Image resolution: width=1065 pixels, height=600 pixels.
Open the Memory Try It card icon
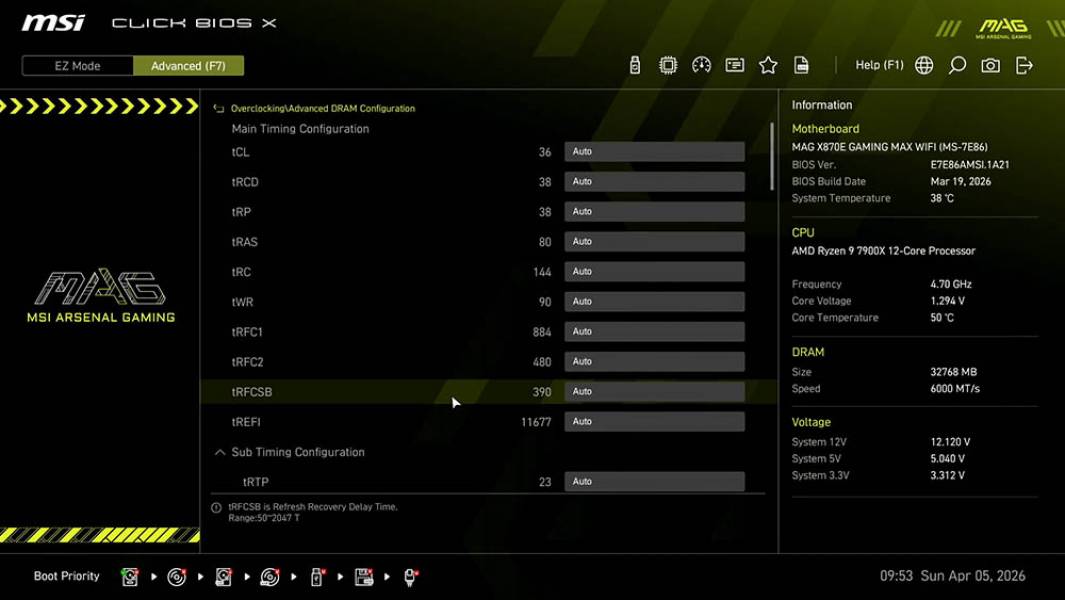(x=735, y=64)
